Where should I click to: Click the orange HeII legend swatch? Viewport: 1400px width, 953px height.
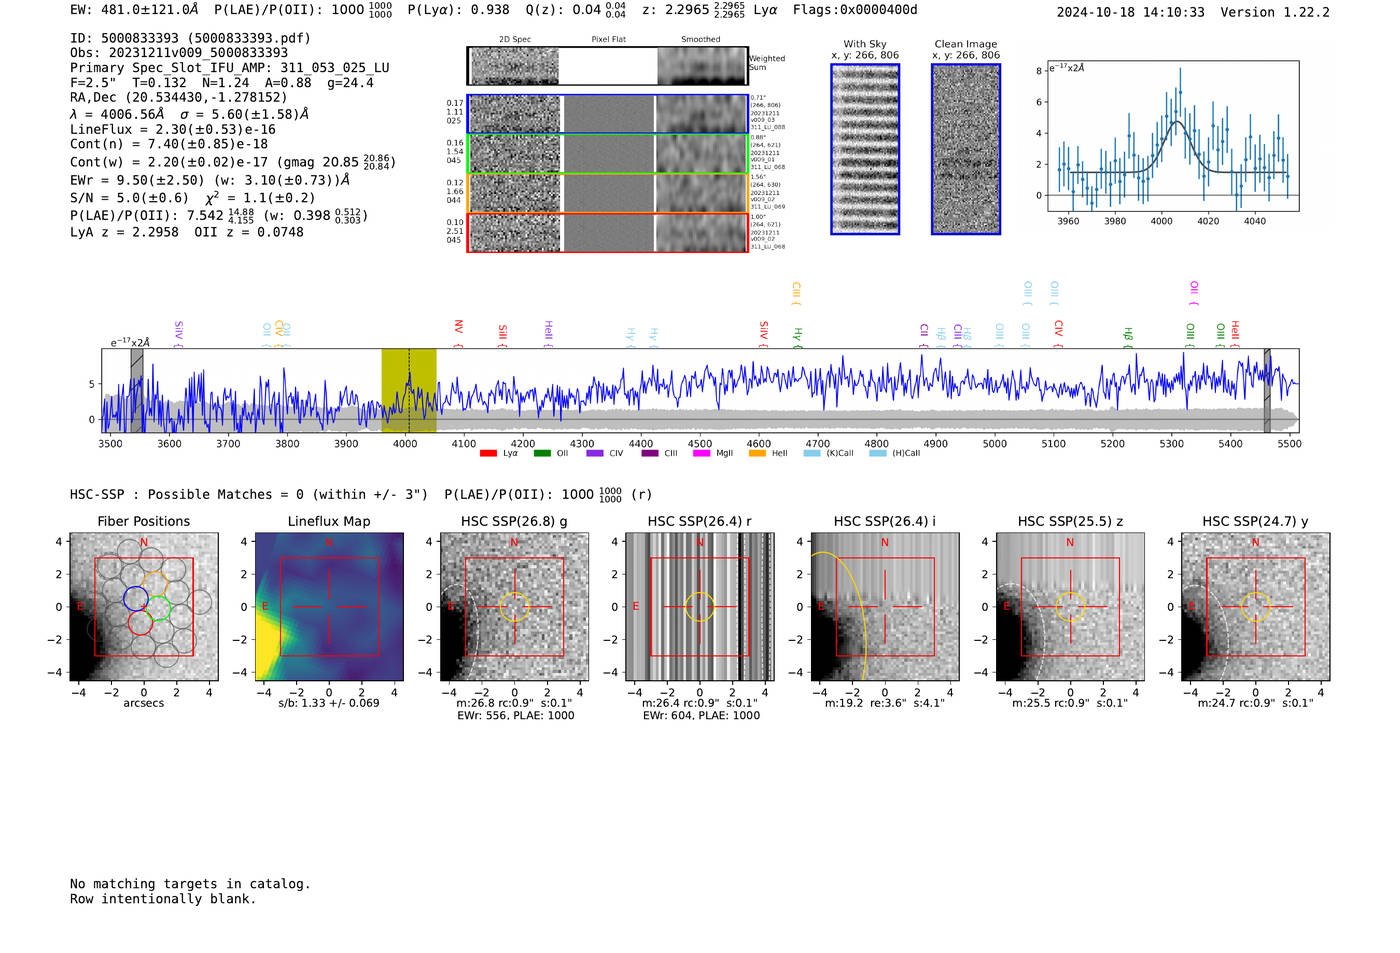(x=757, y=453)
